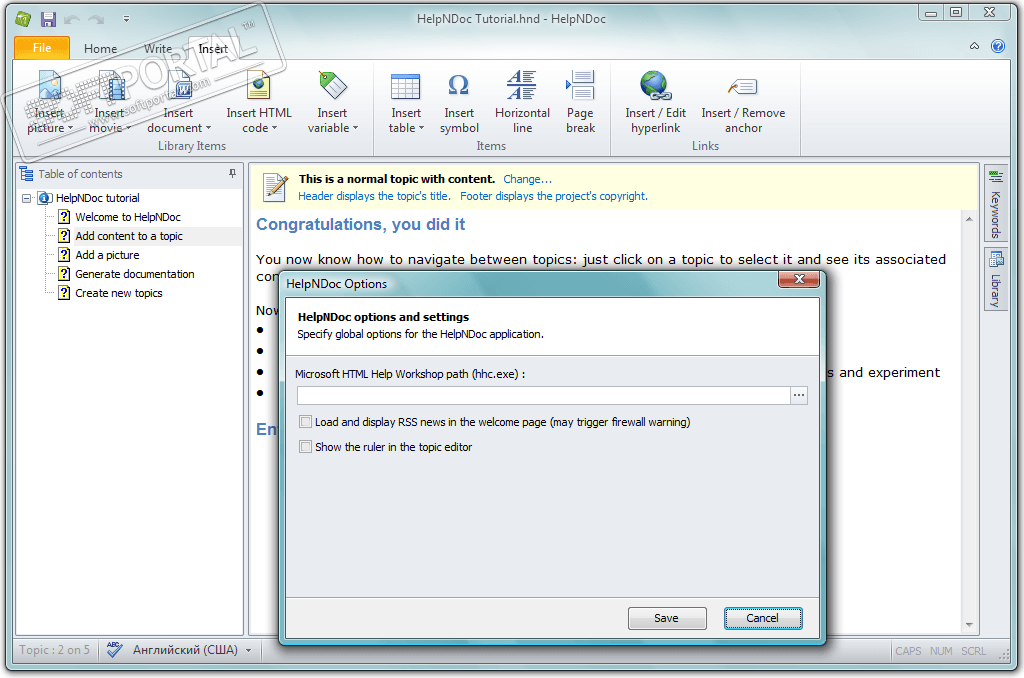Click the Insert picture ribbon button
The width and height of the screenshot is (1024, 678).
50,101
